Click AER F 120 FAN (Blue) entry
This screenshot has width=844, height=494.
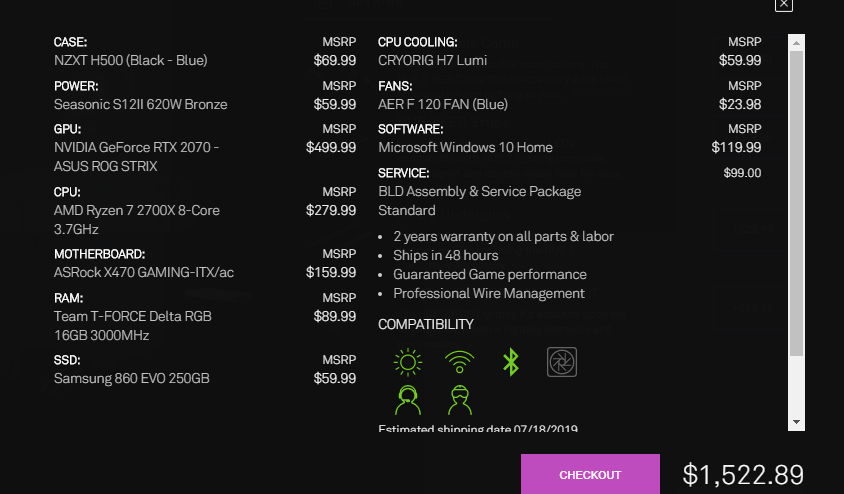pyautogui.click(x=443, y=104)
